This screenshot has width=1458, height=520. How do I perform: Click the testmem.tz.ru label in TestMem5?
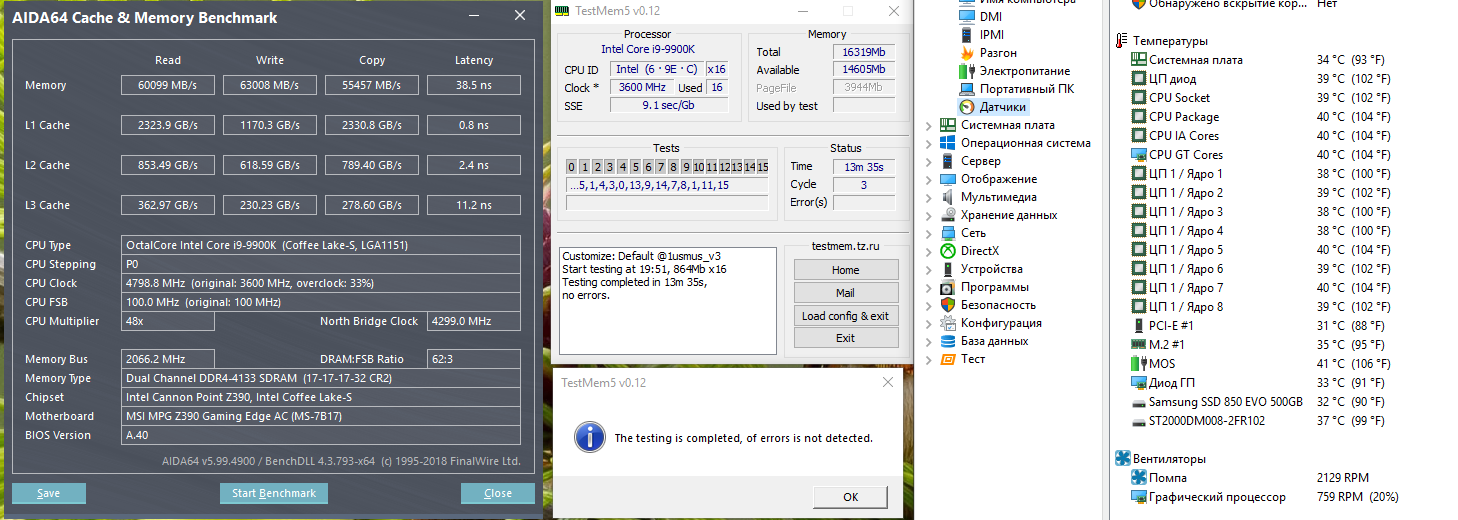click(x=846, y=246)
